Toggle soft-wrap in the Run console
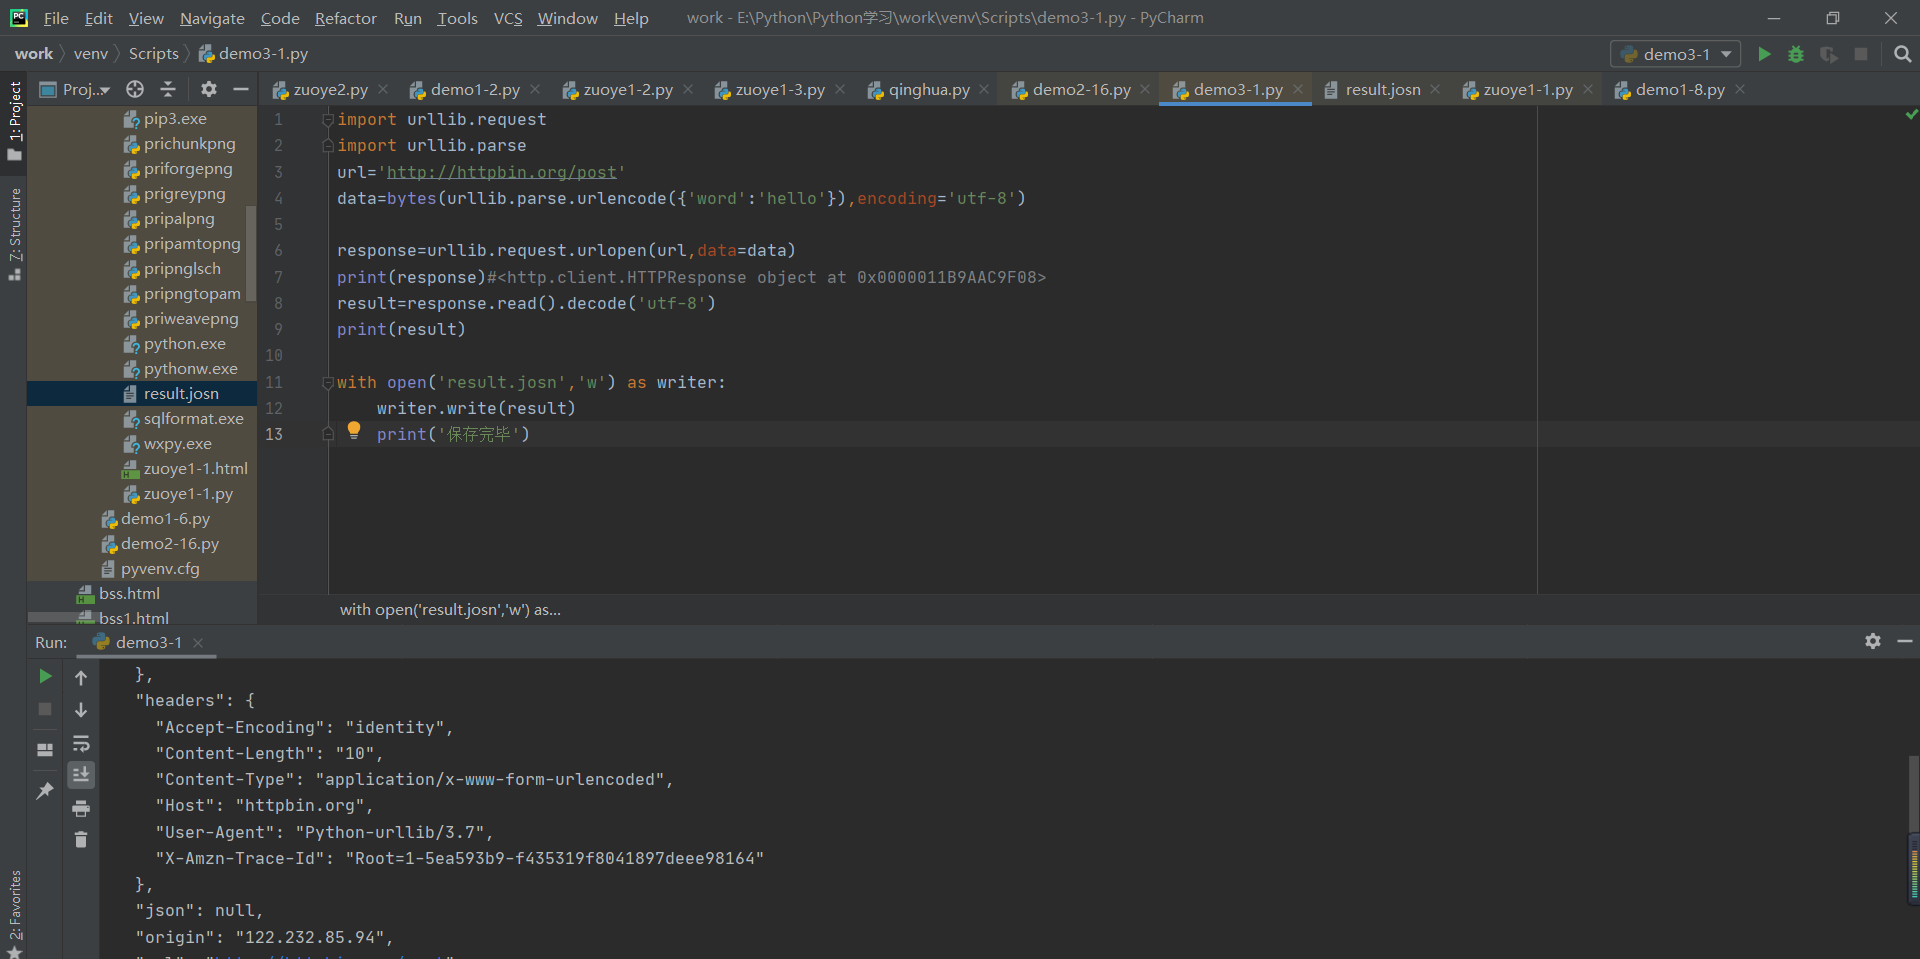This screenshot has height=959, width=1920. pyautogui.click(x=81, y=743)
